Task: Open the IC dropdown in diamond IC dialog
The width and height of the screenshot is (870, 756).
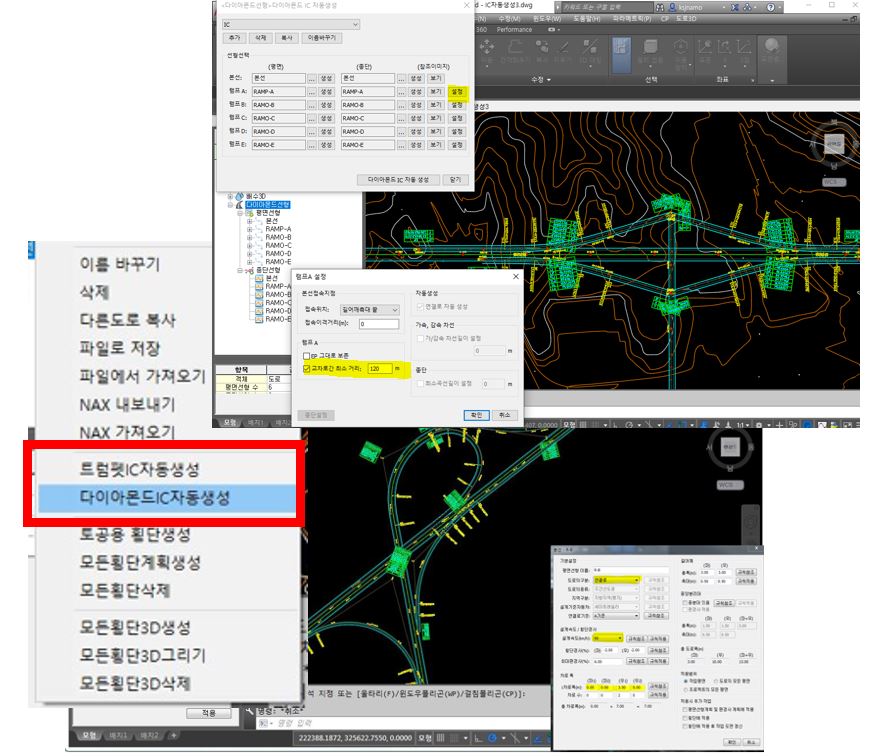Action: pyautogui.click(x=291, y=24)
